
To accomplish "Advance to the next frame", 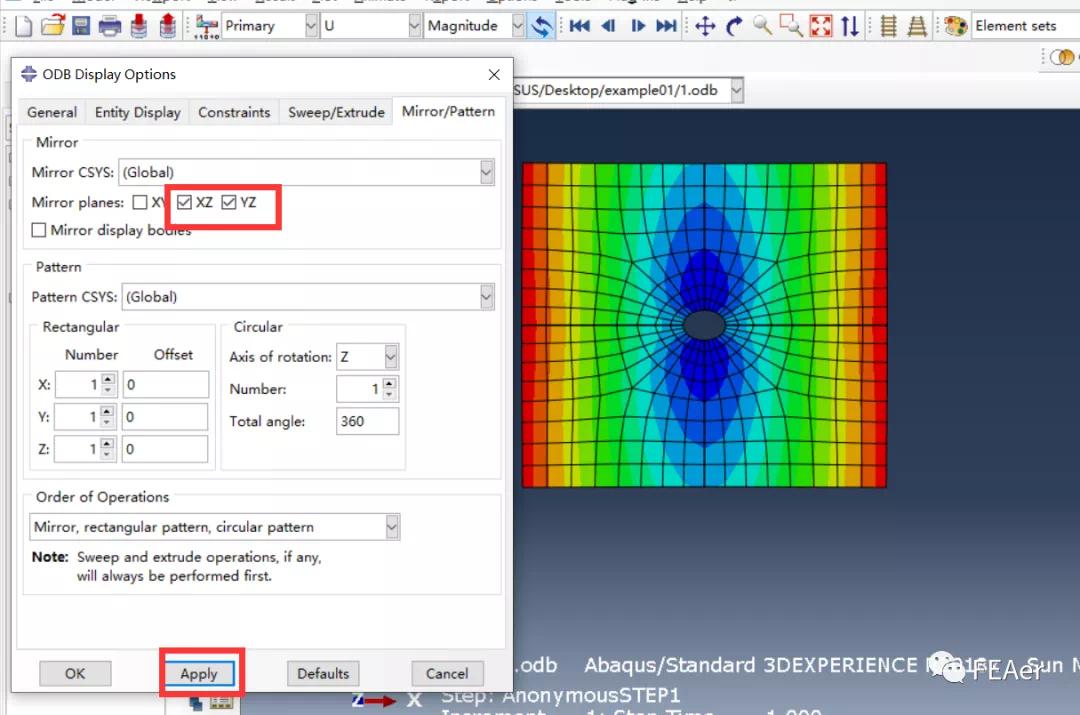I will (x=638, y=26).
